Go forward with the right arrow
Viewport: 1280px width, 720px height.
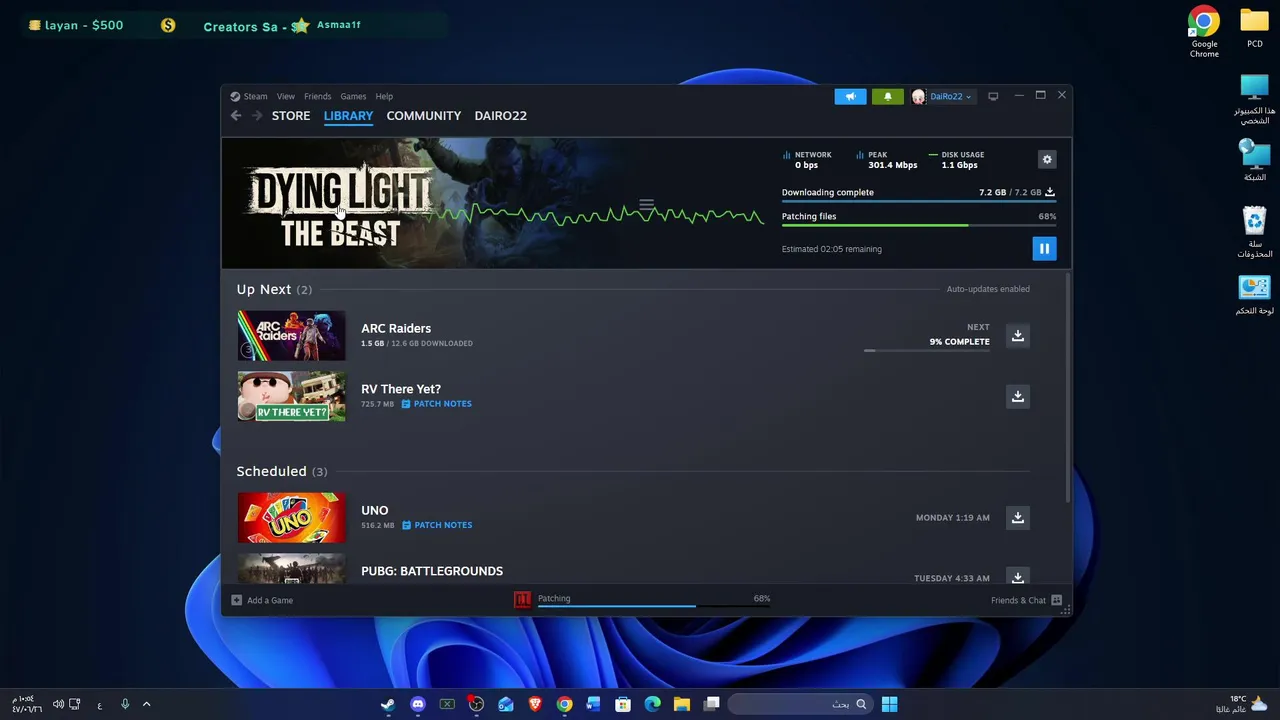257,116
